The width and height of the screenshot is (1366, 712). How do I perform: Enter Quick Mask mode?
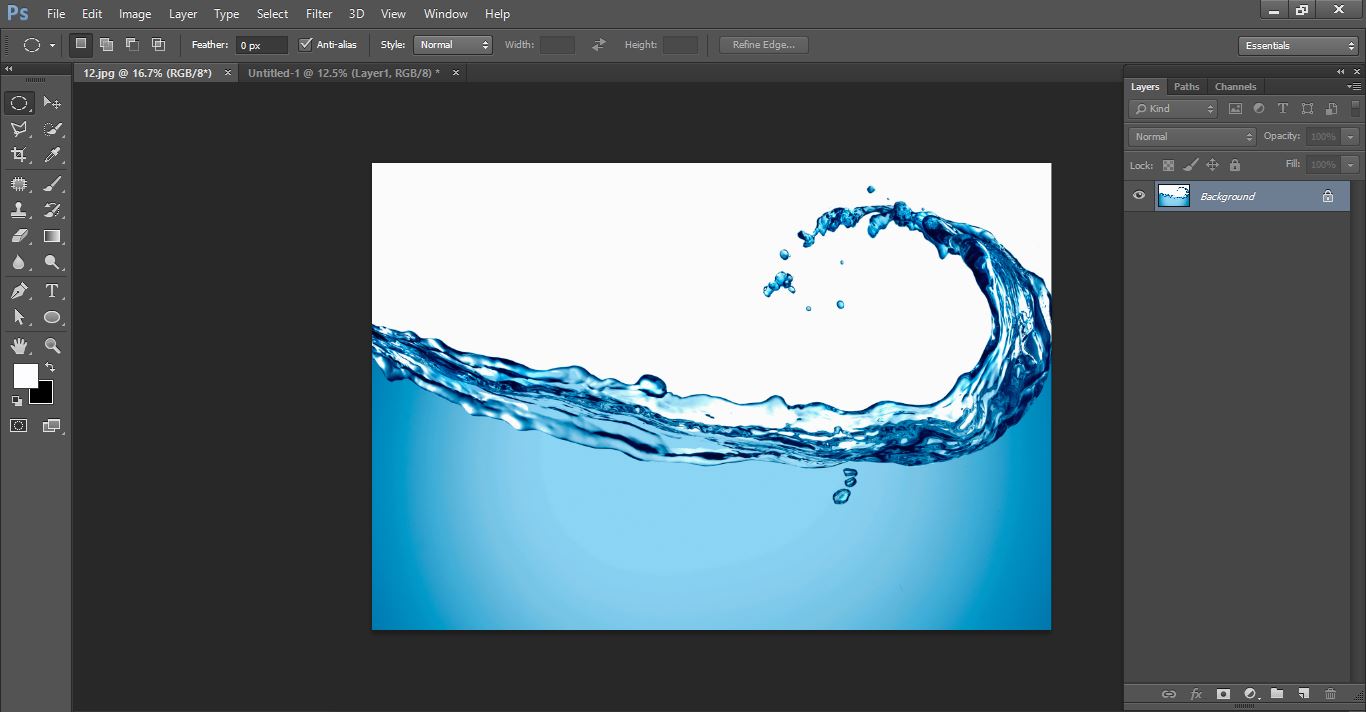coord(18,425)
